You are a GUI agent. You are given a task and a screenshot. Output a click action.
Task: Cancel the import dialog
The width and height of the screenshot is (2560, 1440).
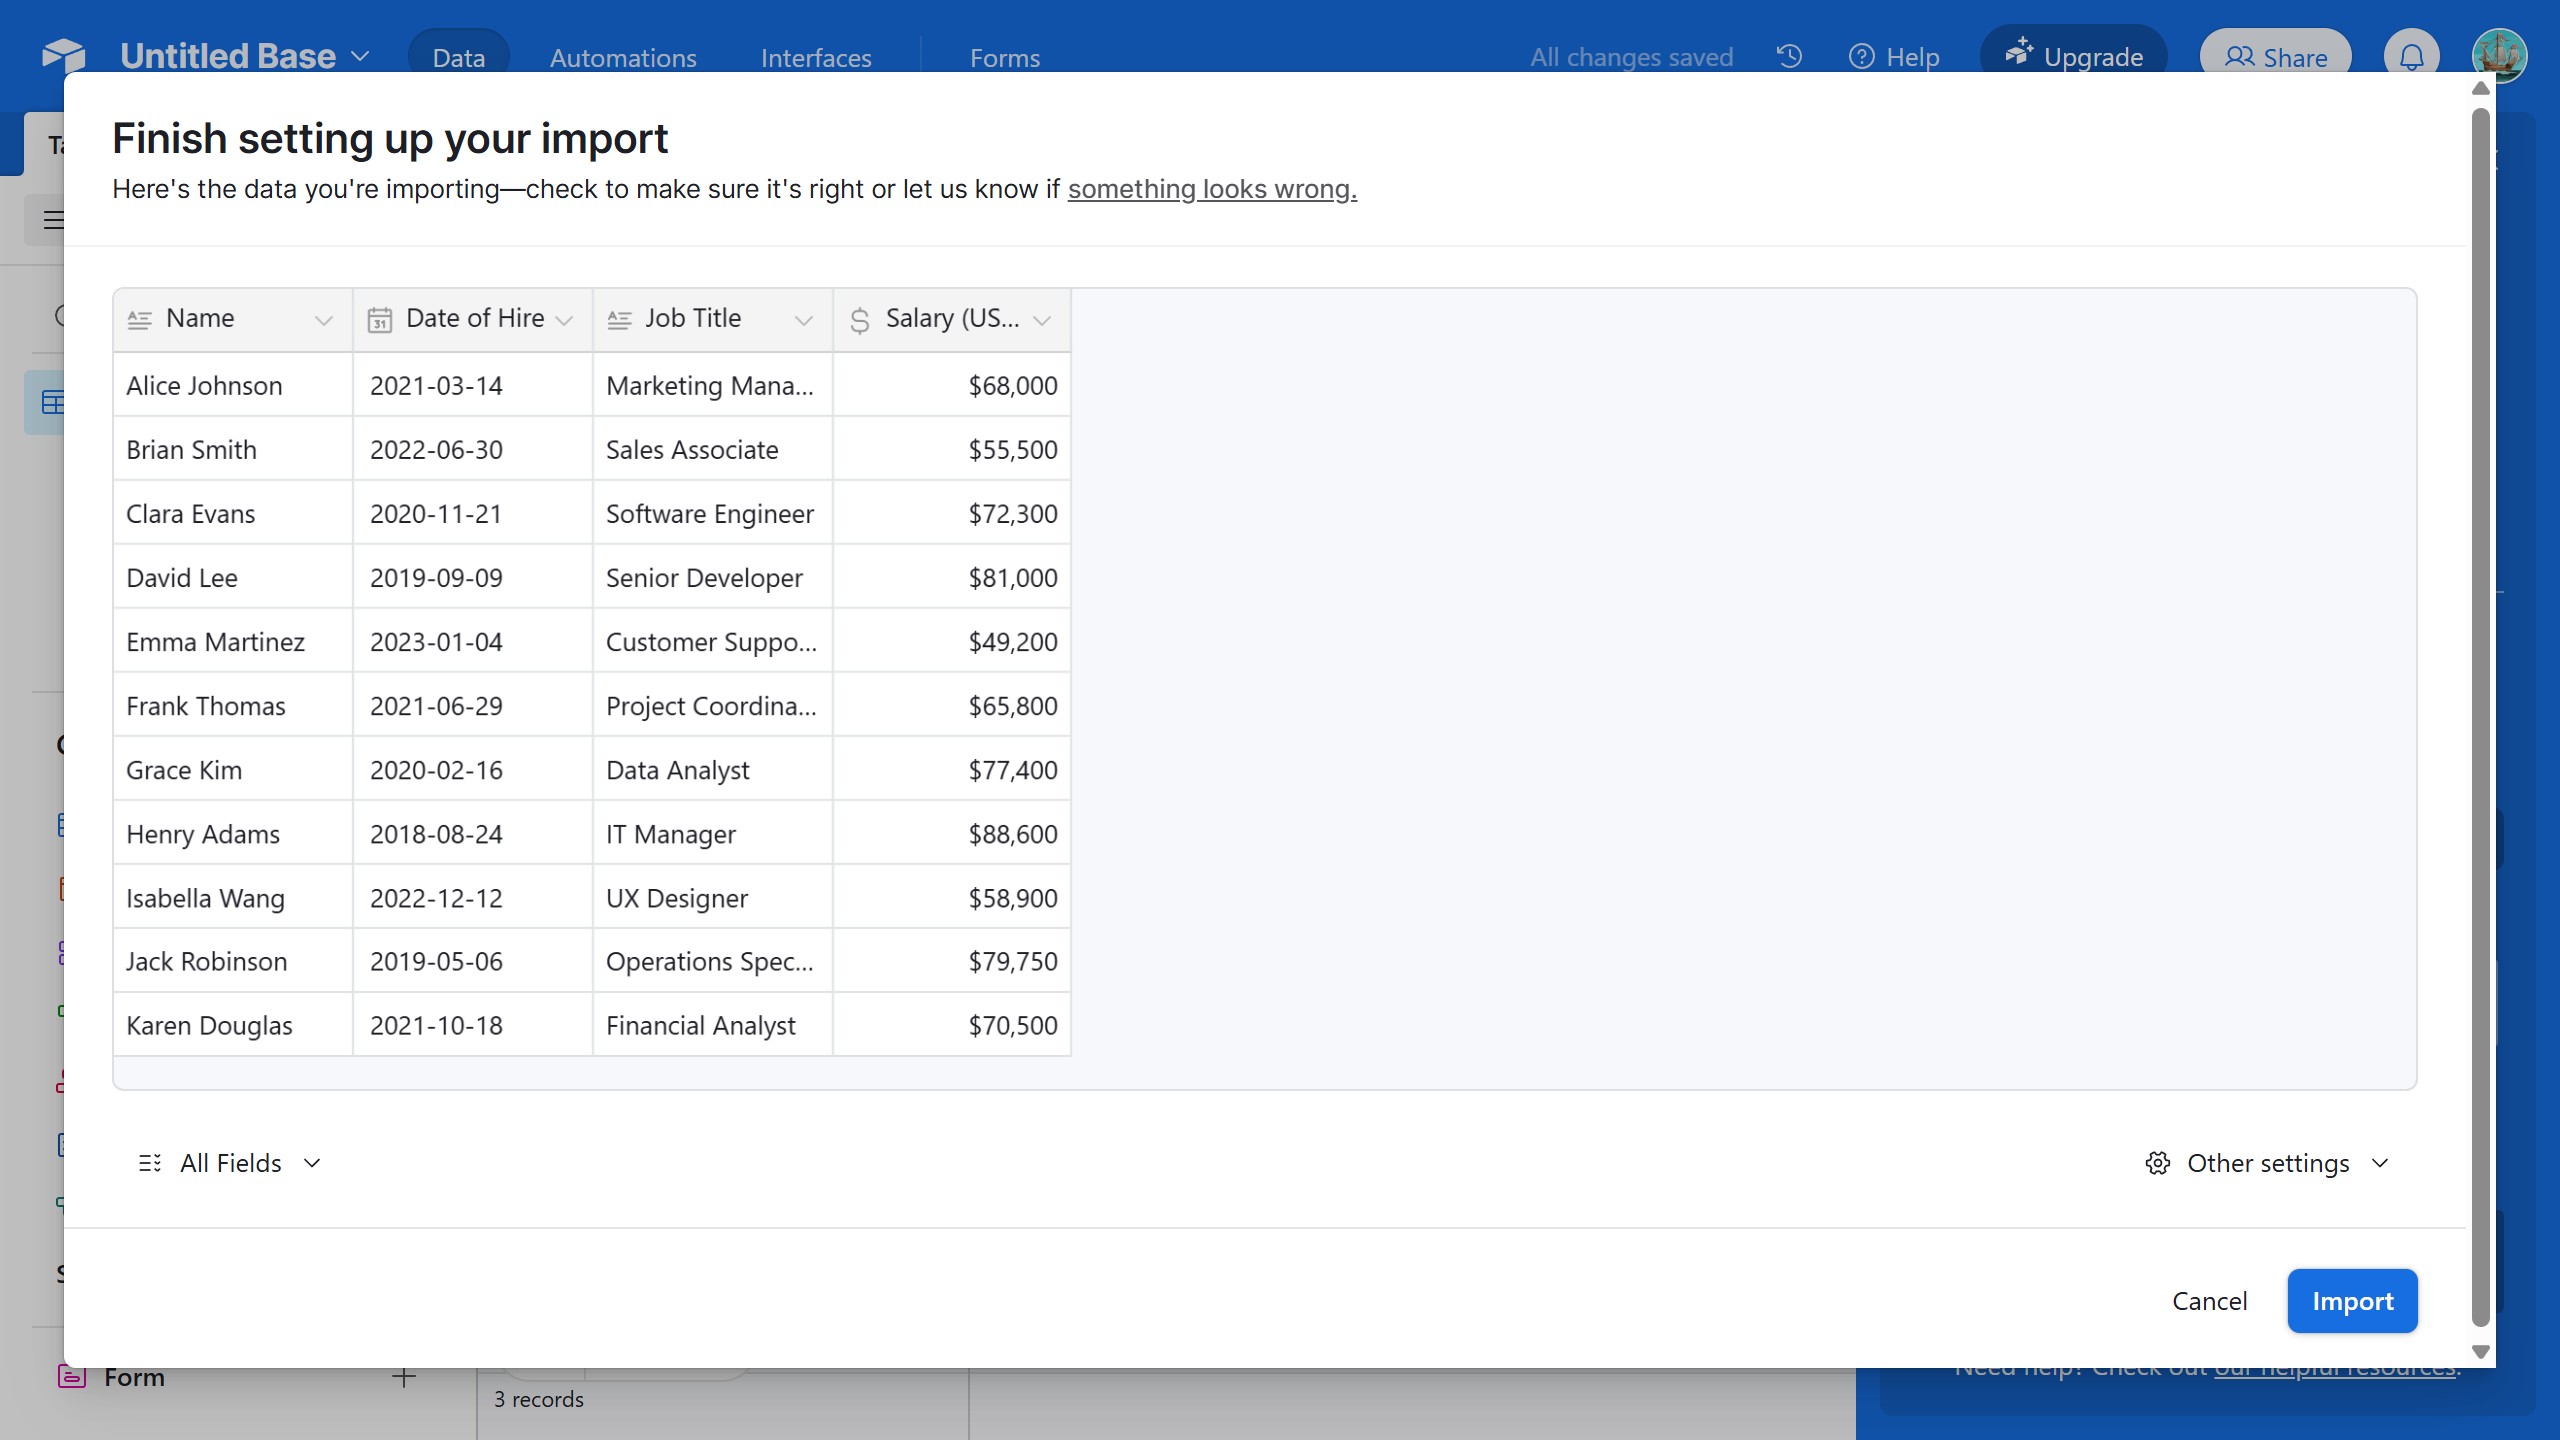pyautogui.click(x=2209, y=1301)
